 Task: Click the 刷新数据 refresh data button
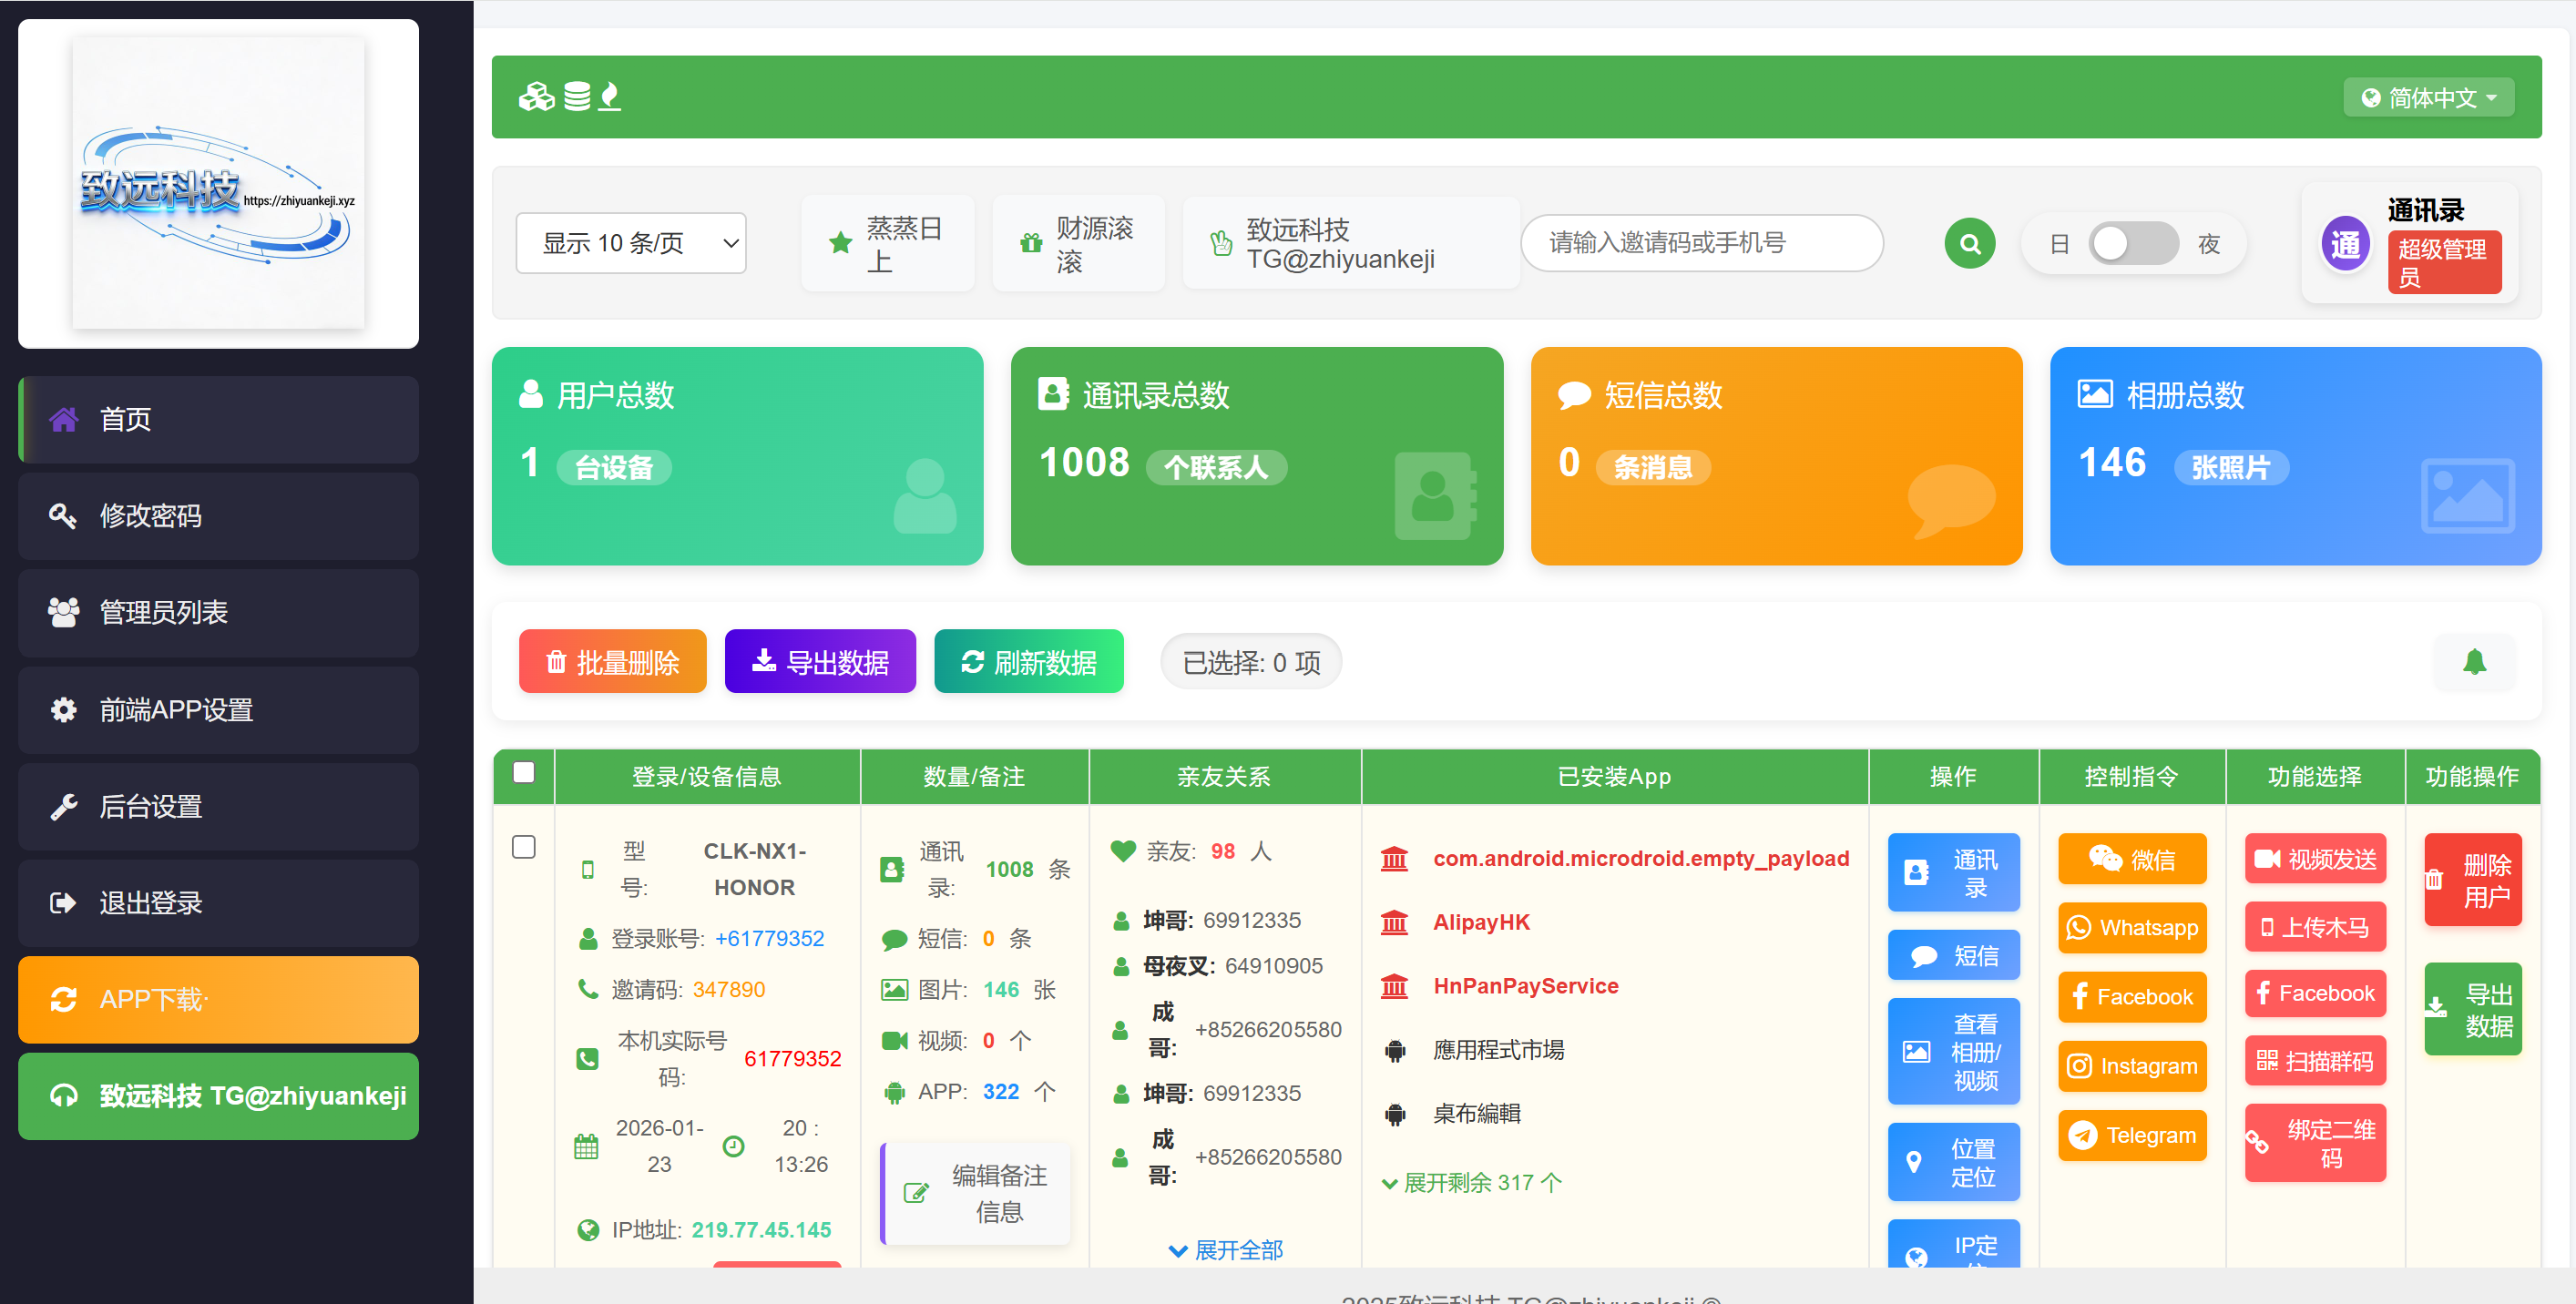coord(1028,661)
